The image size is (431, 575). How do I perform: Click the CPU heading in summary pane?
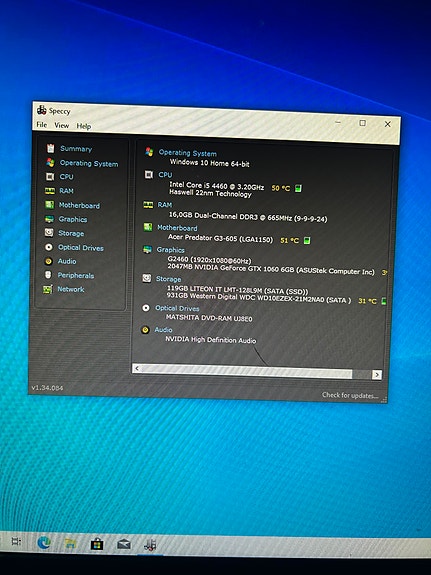click(x=165, y=175)
